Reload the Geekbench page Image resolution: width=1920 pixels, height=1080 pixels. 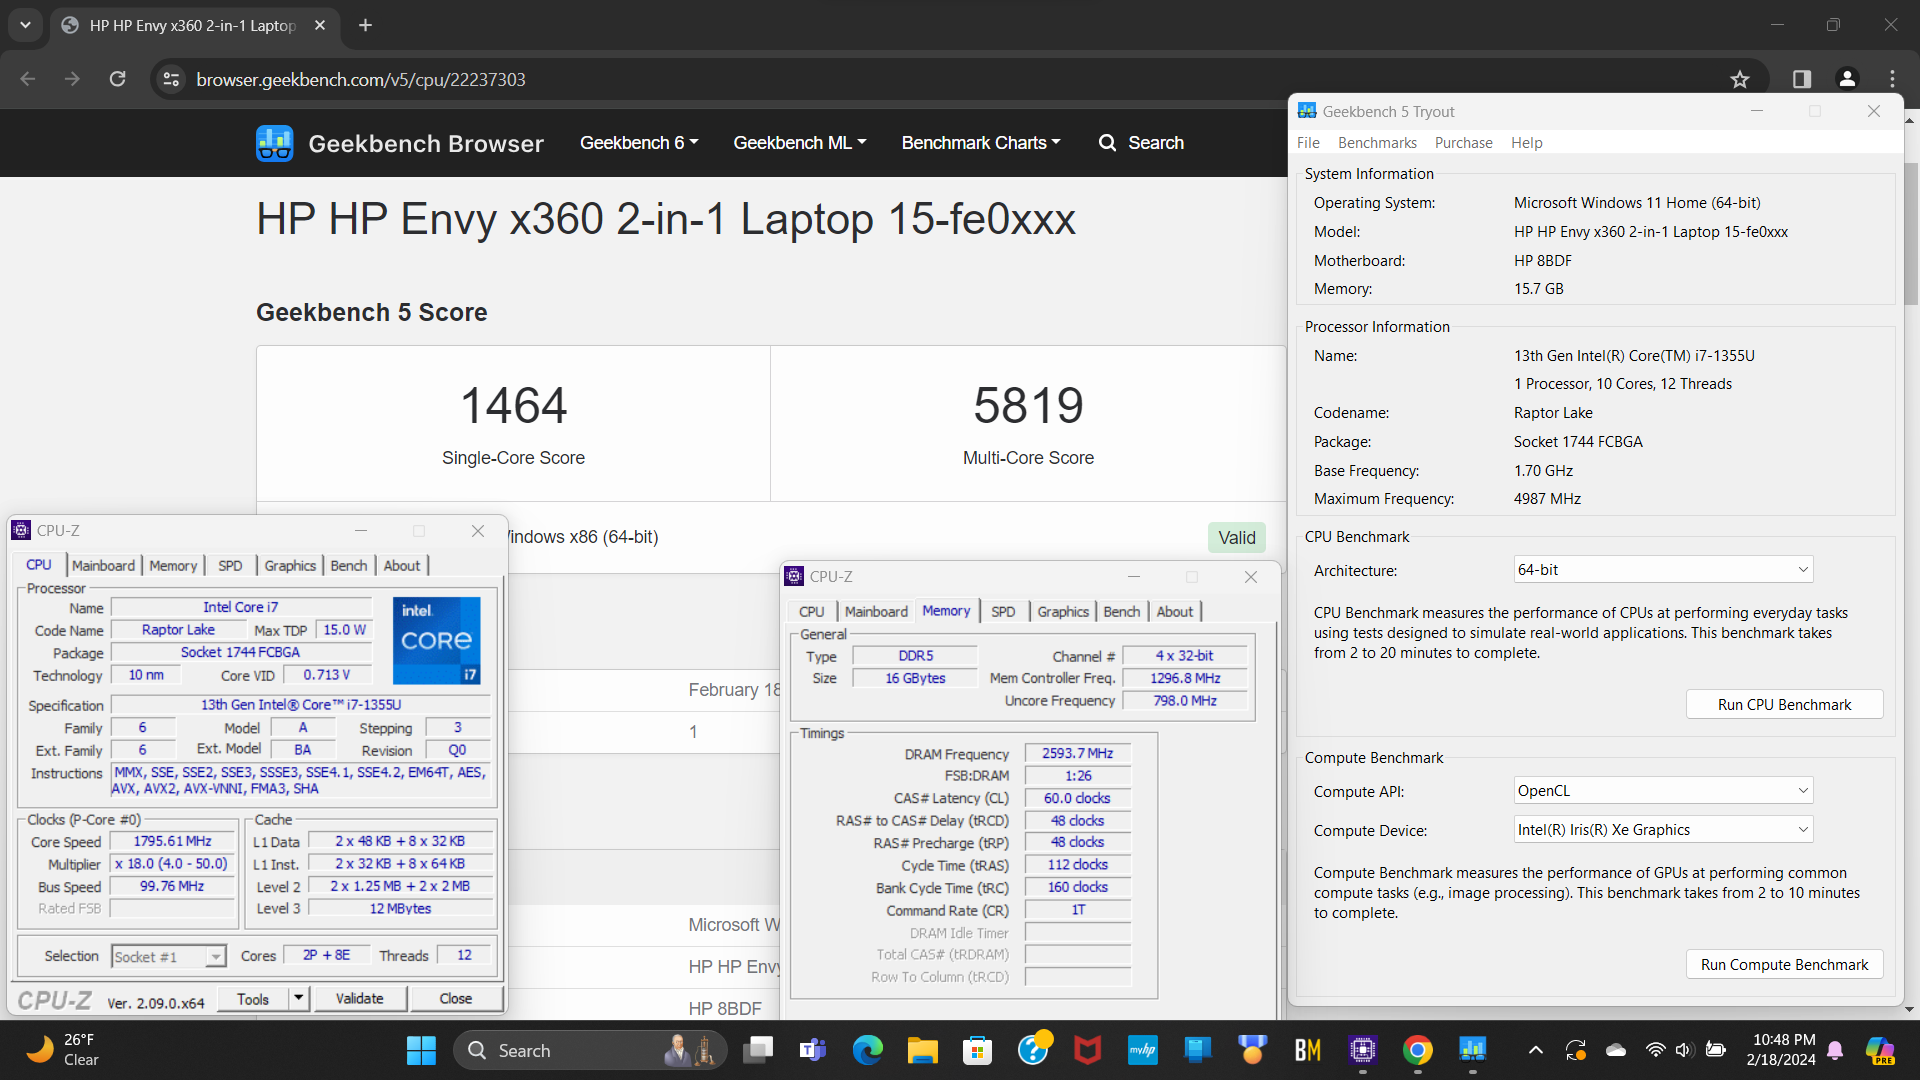tap(117, 79)
